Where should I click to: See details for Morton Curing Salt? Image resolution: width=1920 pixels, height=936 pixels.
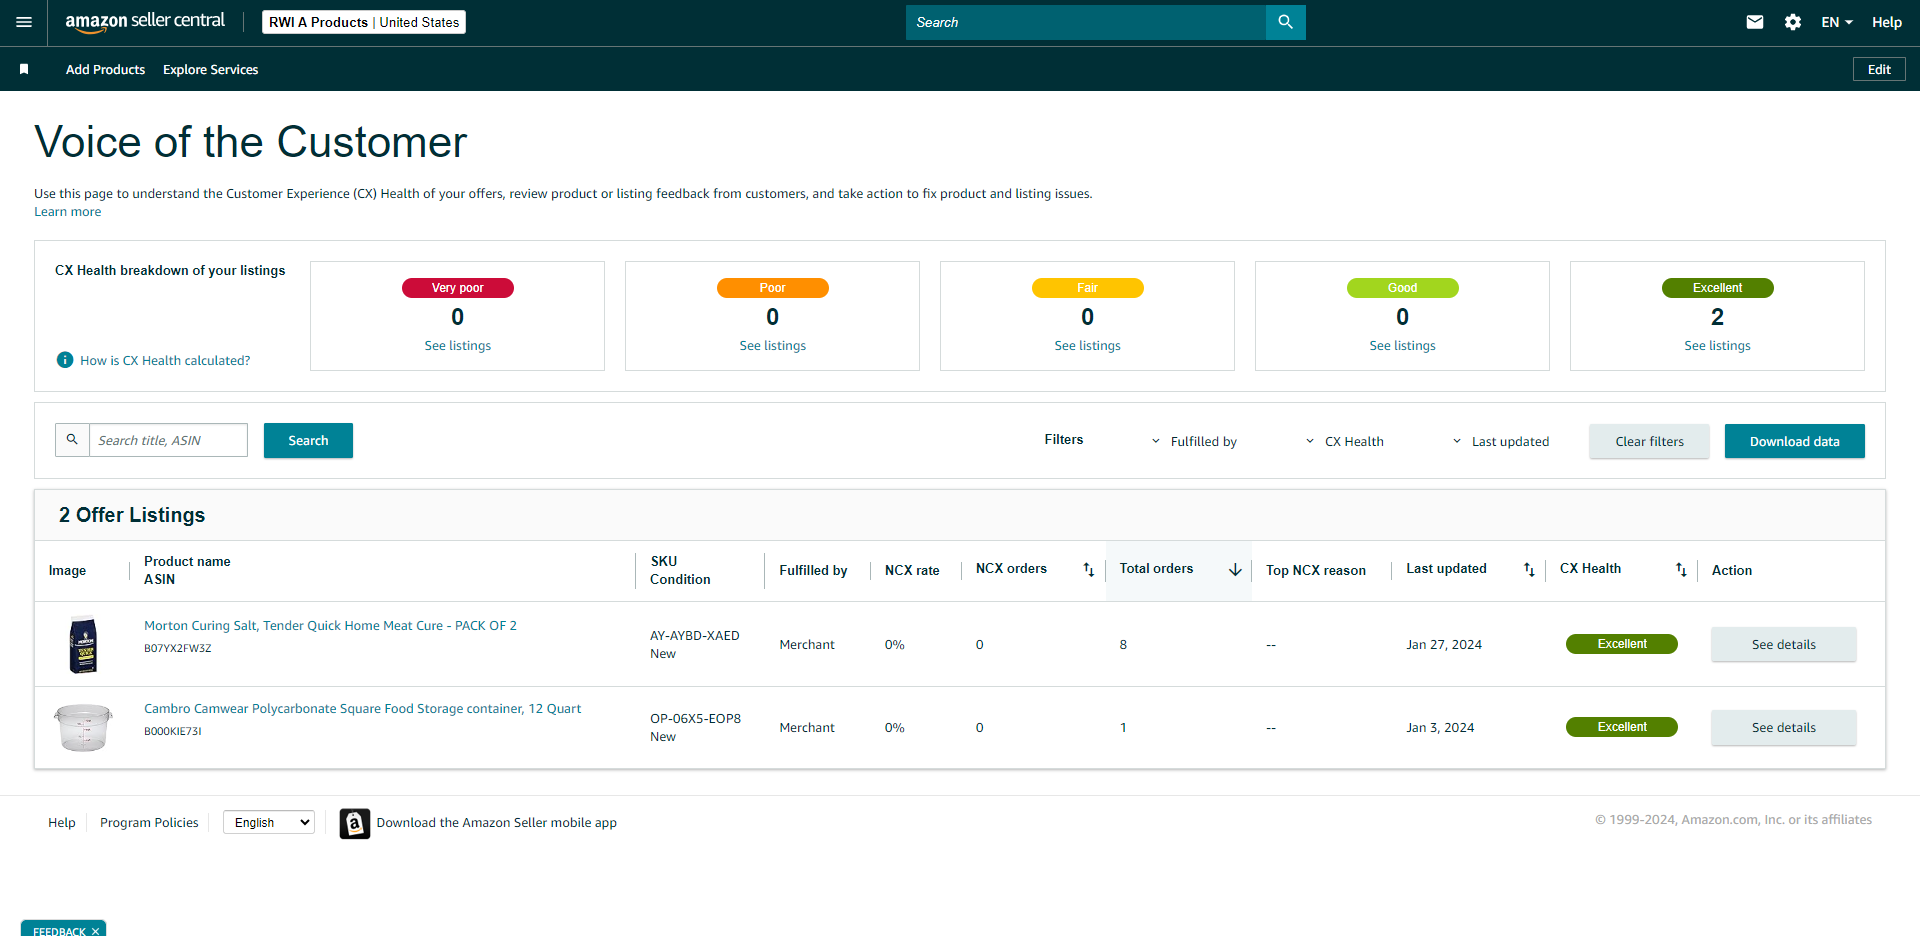[1783, 644]
